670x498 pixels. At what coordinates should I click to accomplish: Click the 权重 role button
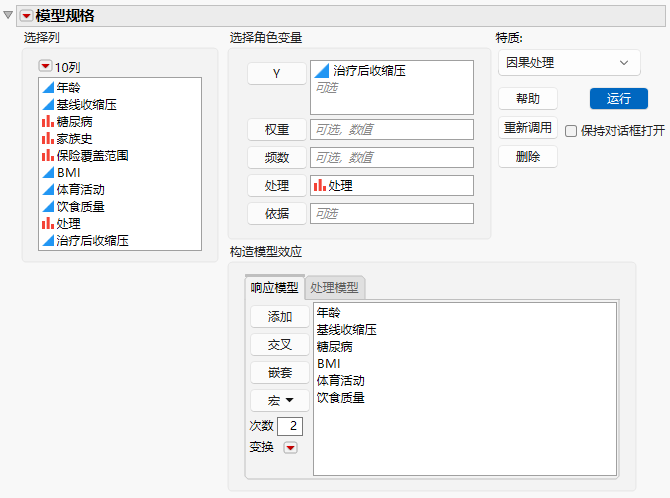coord(276,130)
